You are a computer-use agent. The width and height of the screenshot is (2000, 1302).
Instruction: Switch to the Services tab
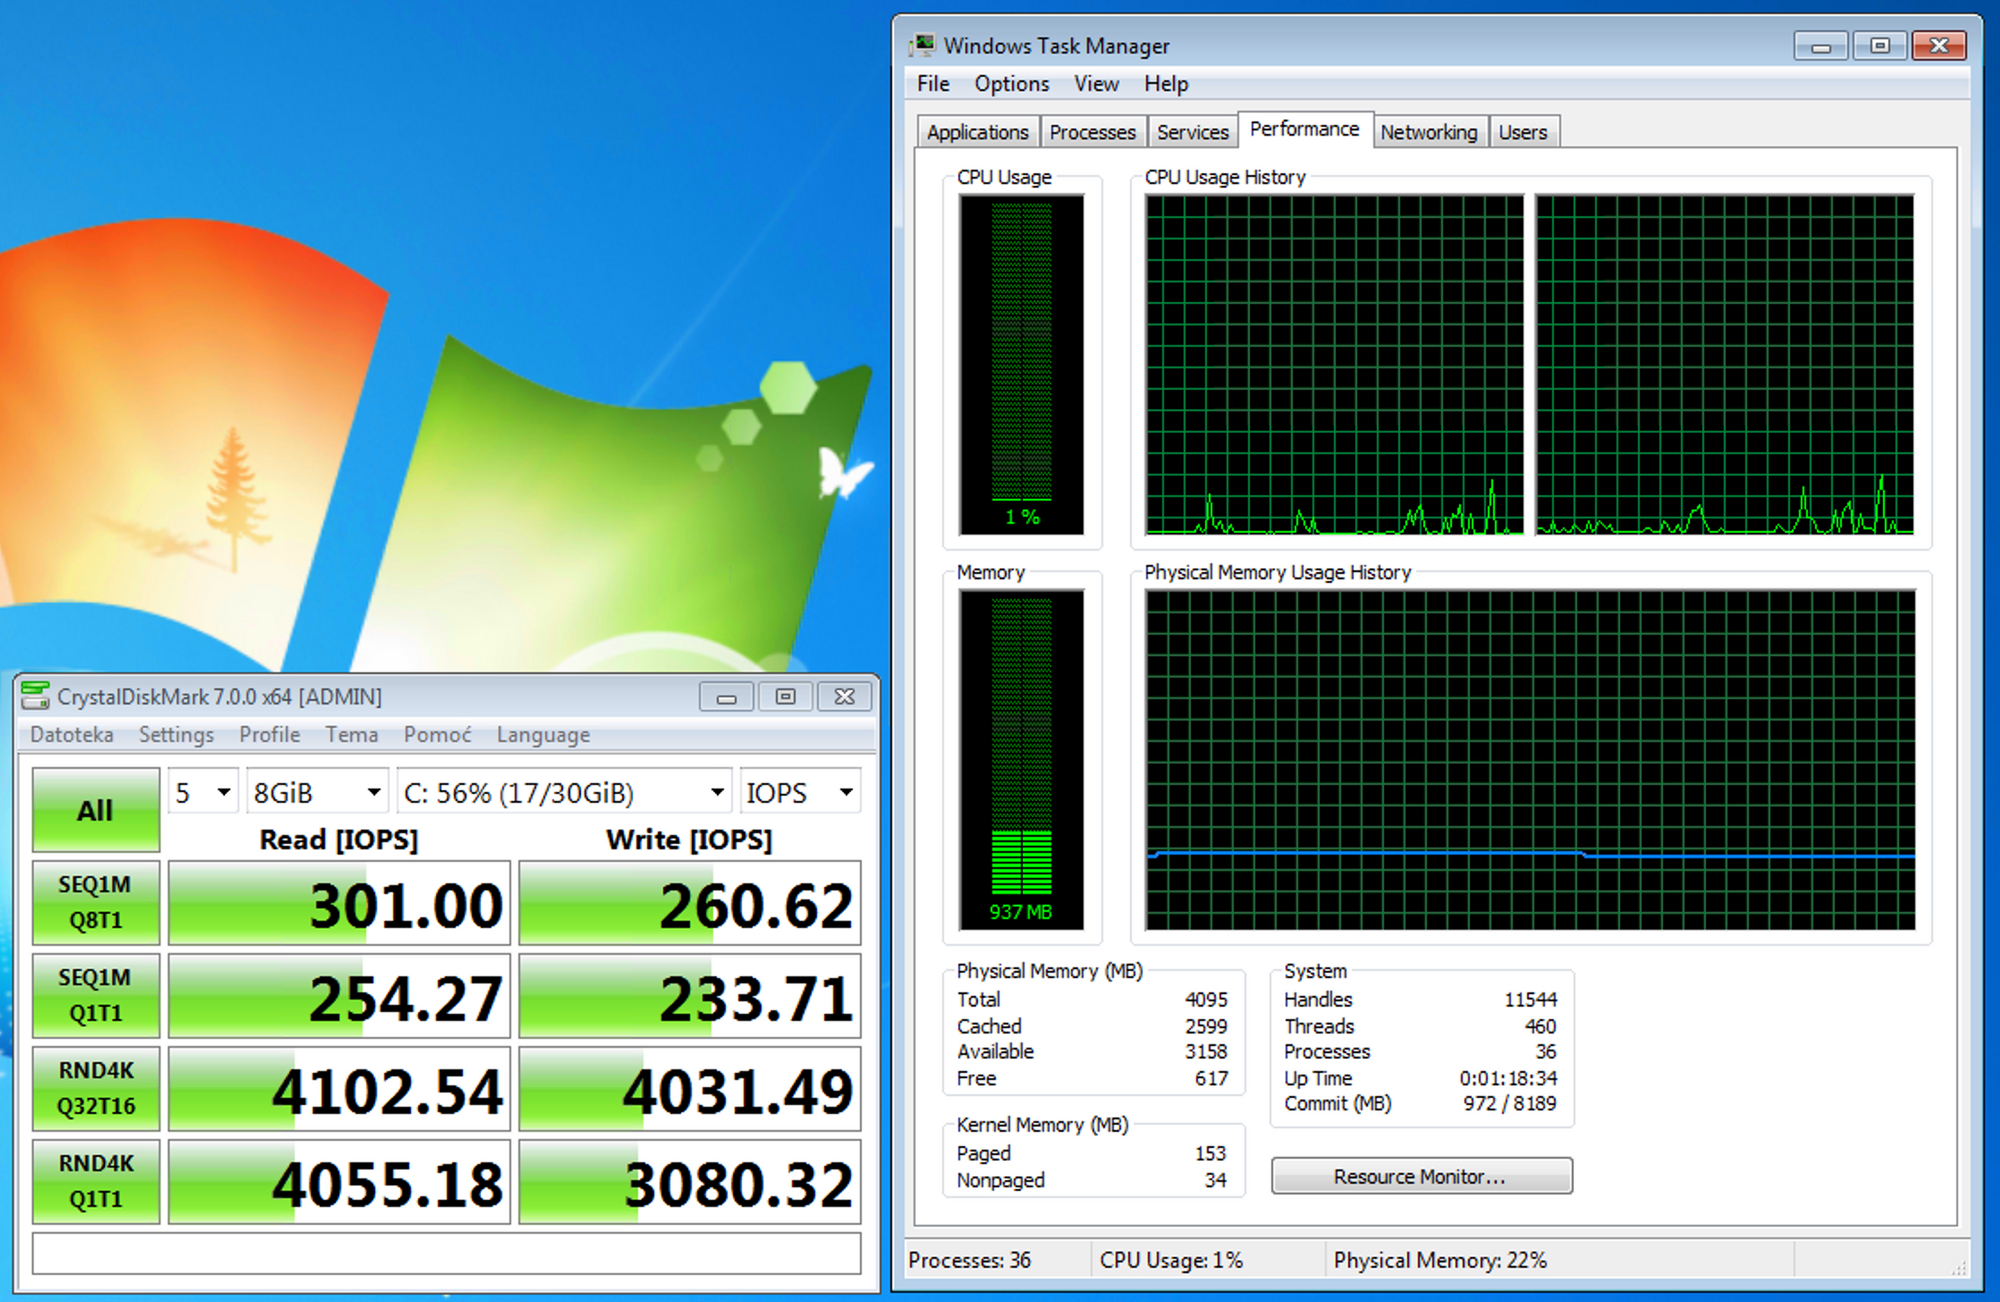coord(1193,132)
